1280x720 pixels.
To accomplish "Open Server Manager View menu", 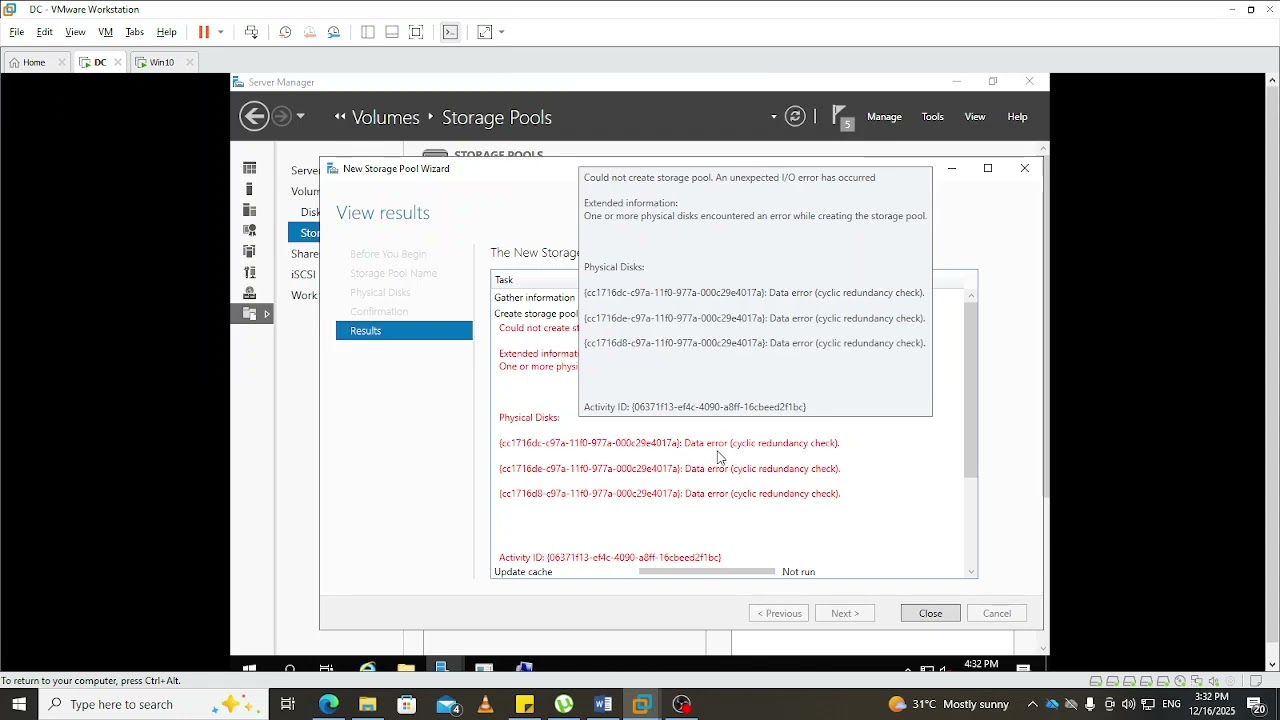I will coord(975,117).
